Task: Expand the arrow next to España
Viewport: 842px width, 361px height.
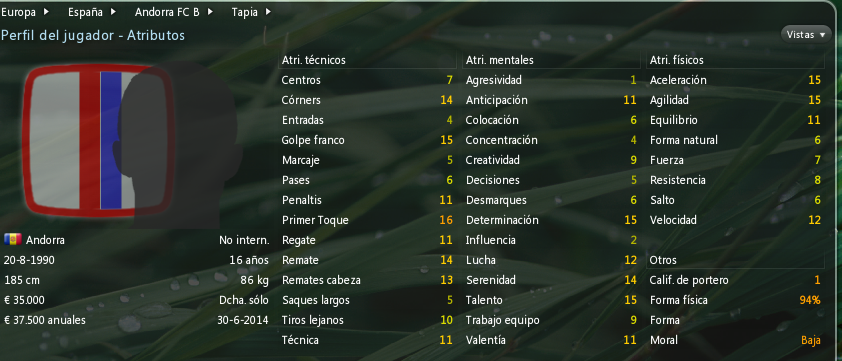Action: point(114,12)
